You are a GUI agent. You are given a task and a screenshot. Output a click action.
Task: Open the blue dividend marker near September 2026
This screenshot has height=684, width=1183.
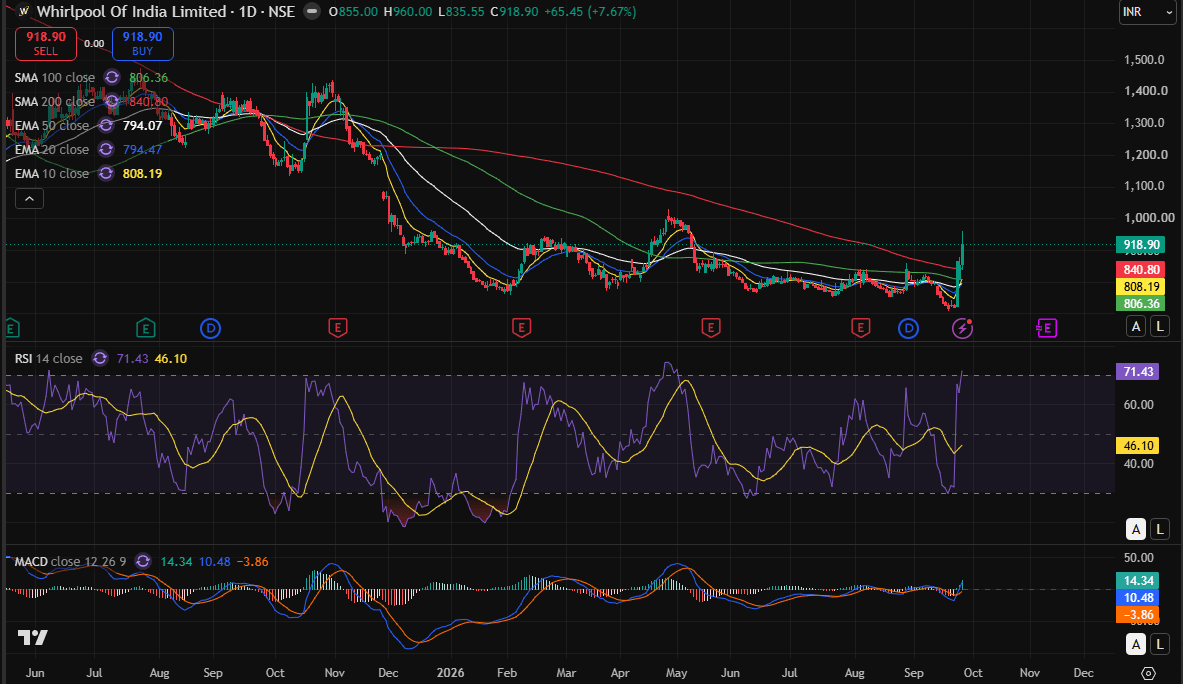[908, 328]
